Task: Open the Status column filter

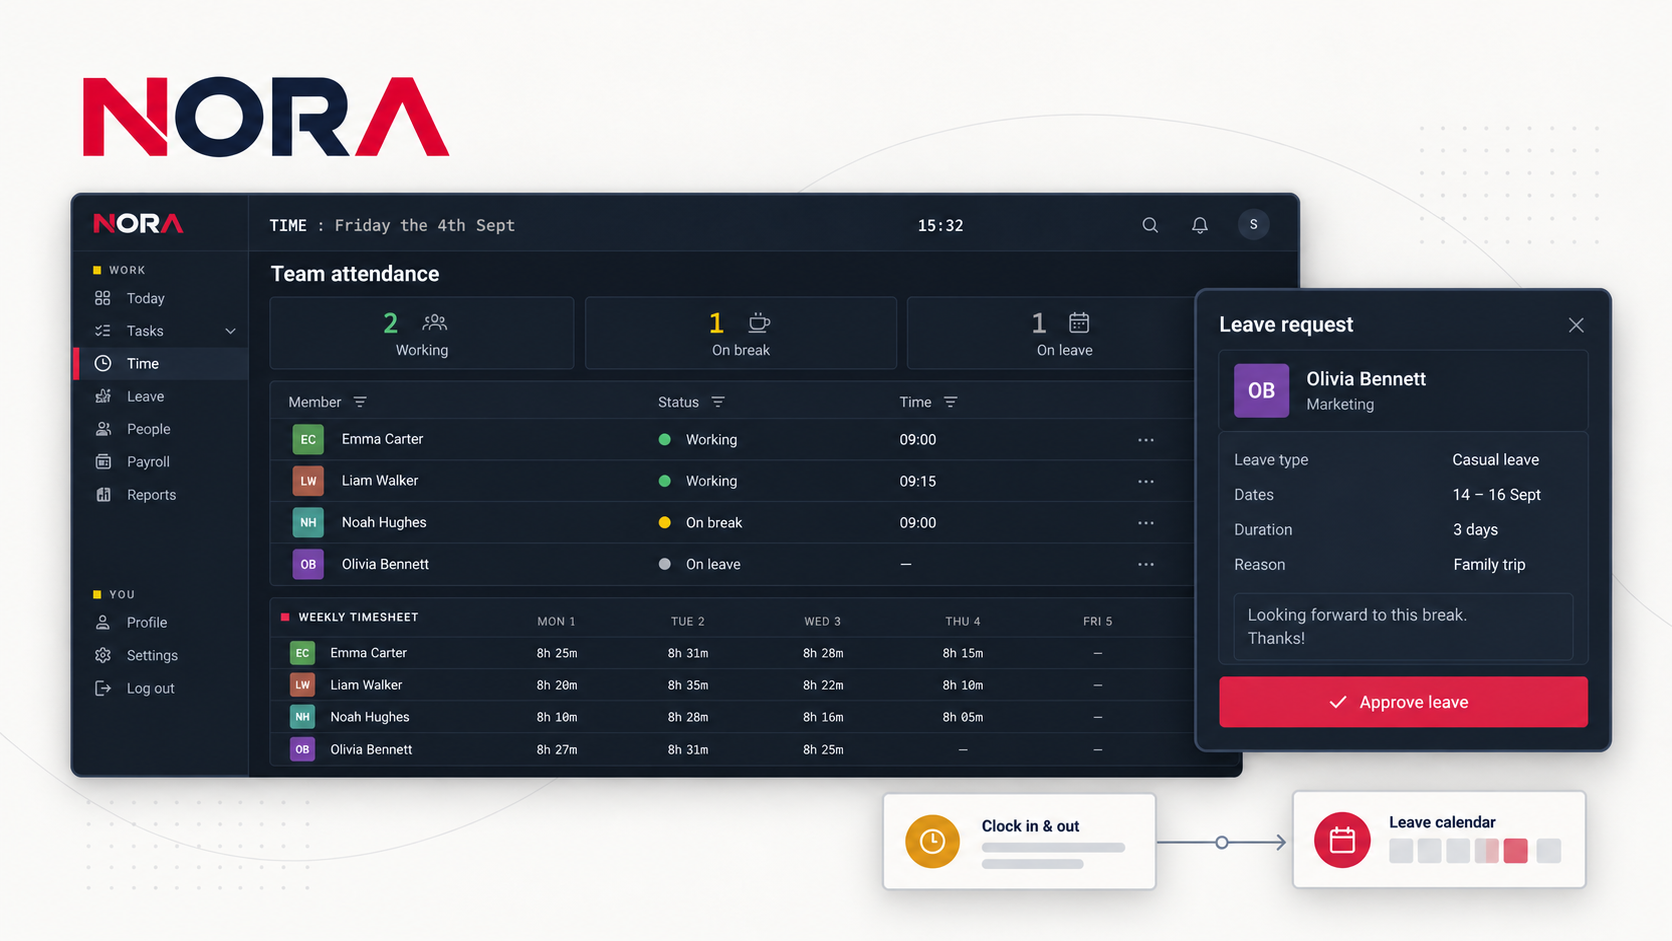Action: coord(718,402)
